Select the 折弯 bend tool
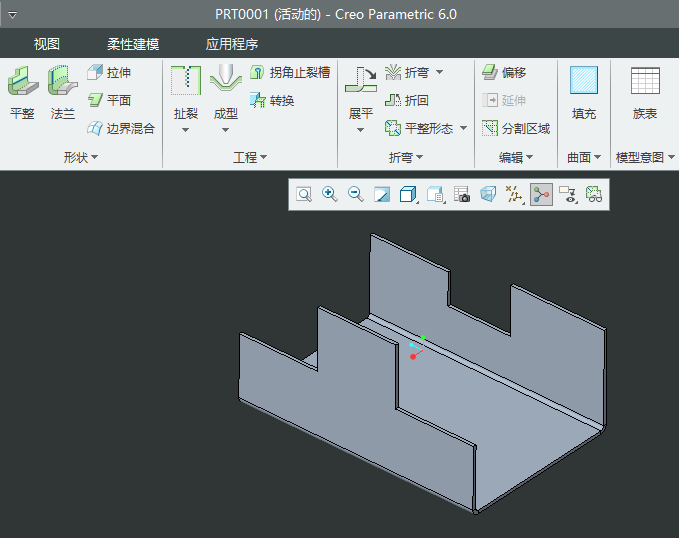Image resolution: width=679 pixels, height=538 pixels. coord(407,72)
